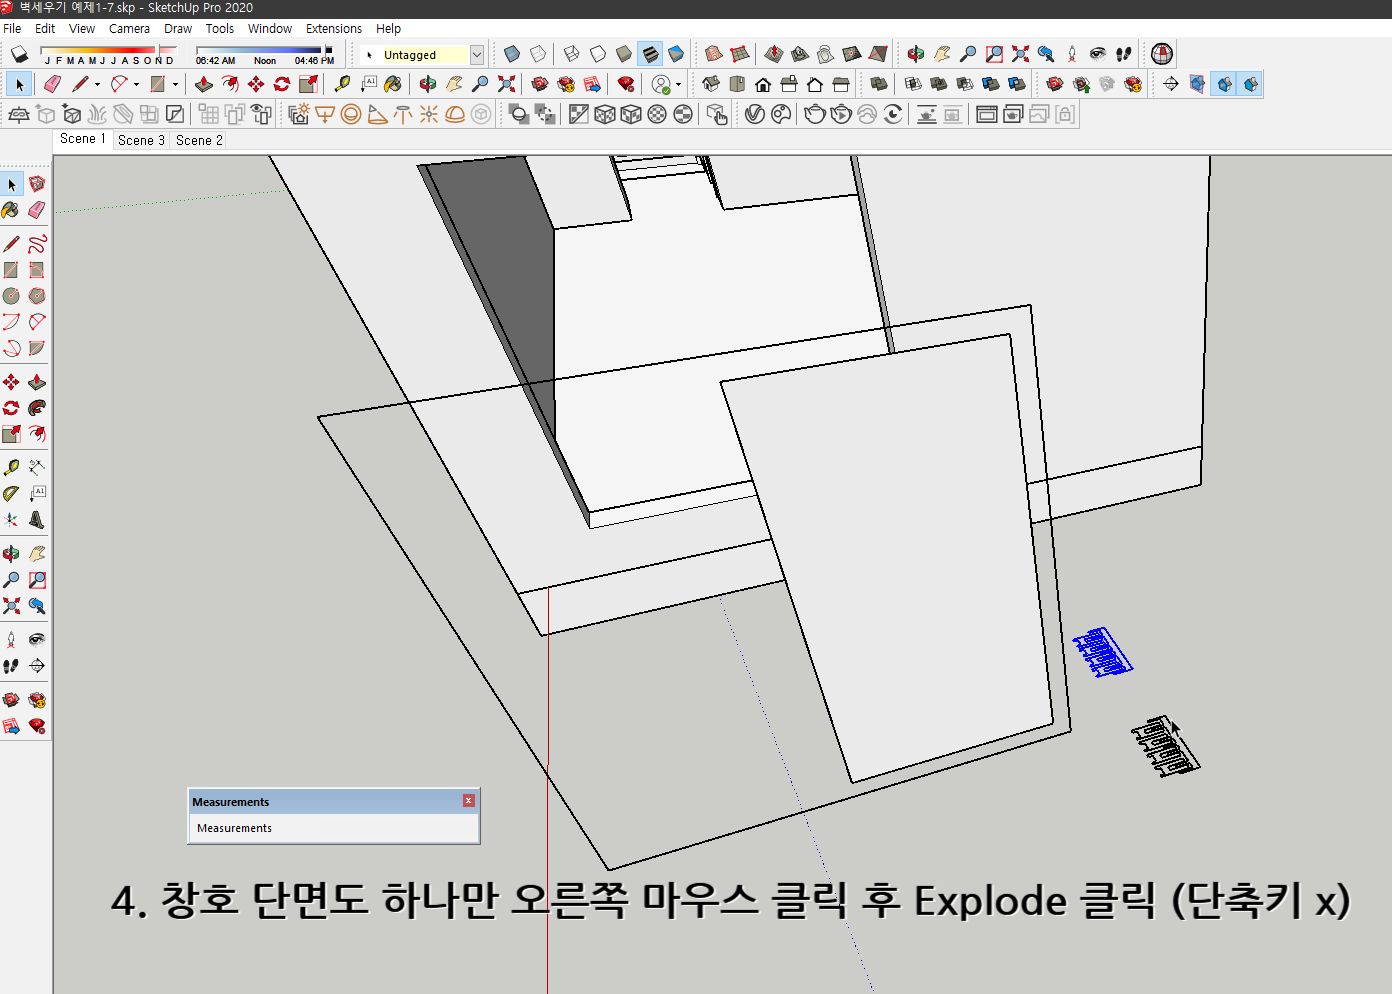
Task: Toggle Wireframe display style
Action: point(570,54)
